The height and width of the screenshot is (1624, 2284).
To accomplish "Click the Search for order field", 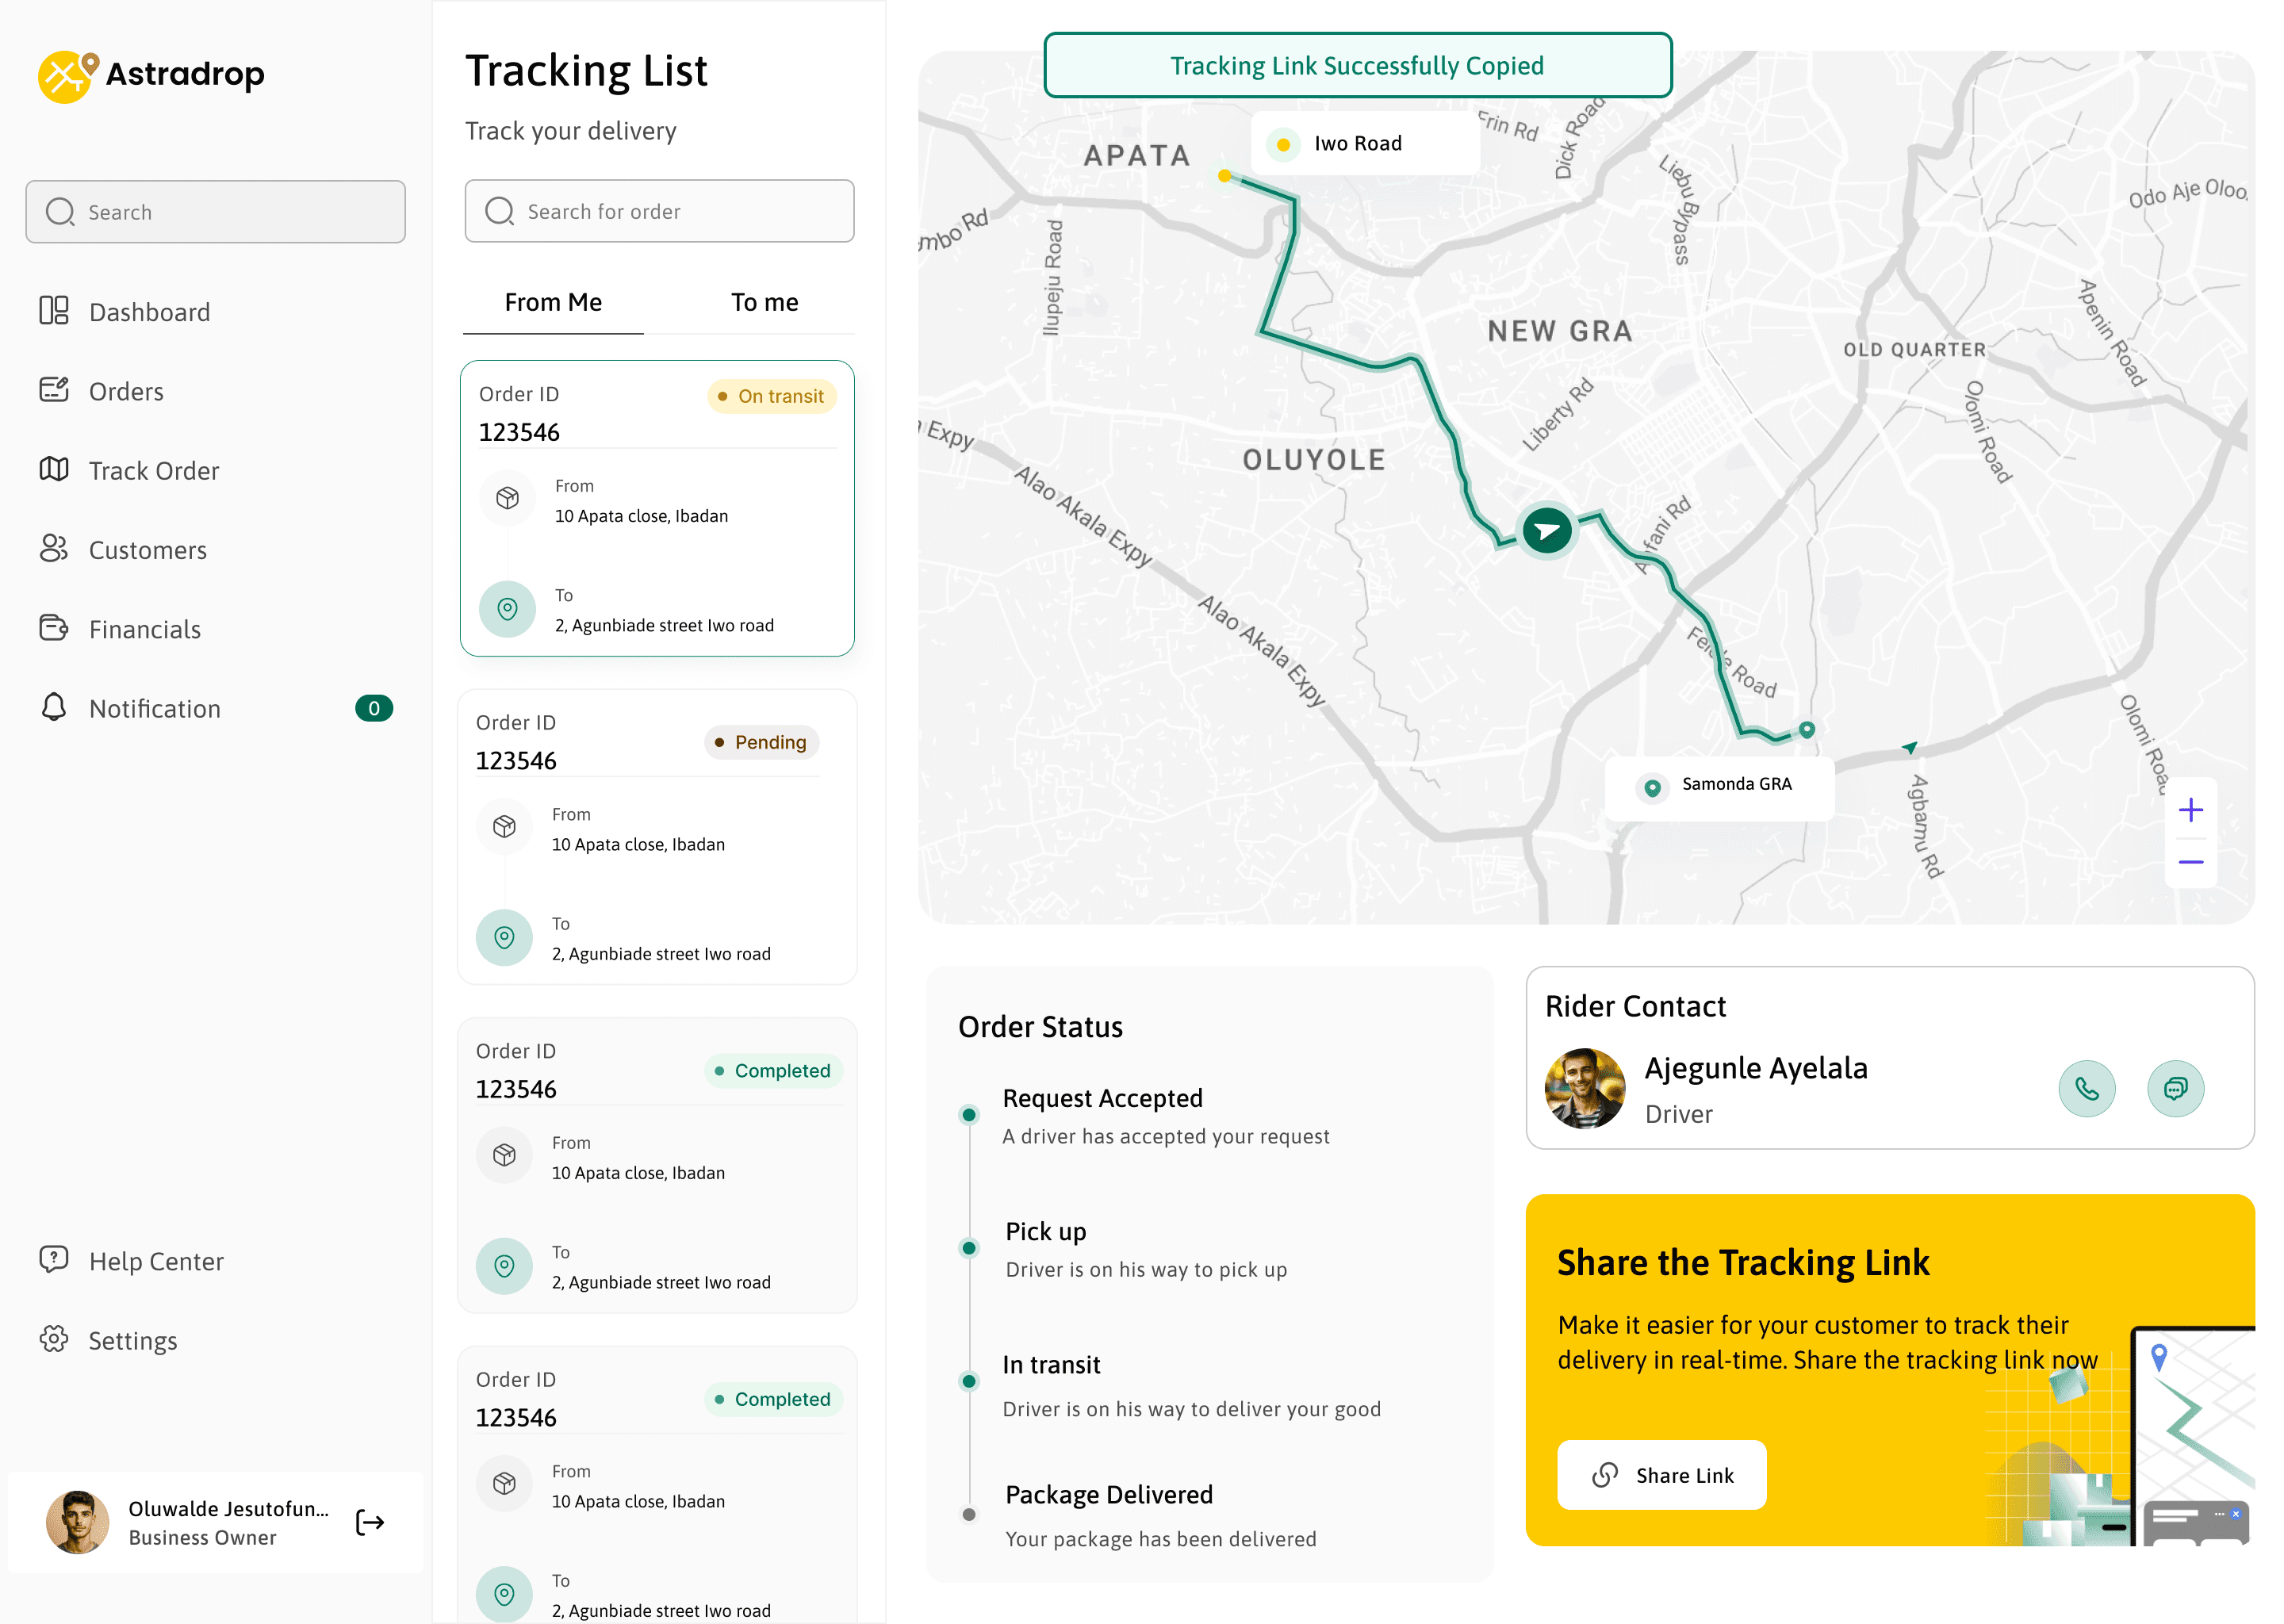I will tap(660, 211).
